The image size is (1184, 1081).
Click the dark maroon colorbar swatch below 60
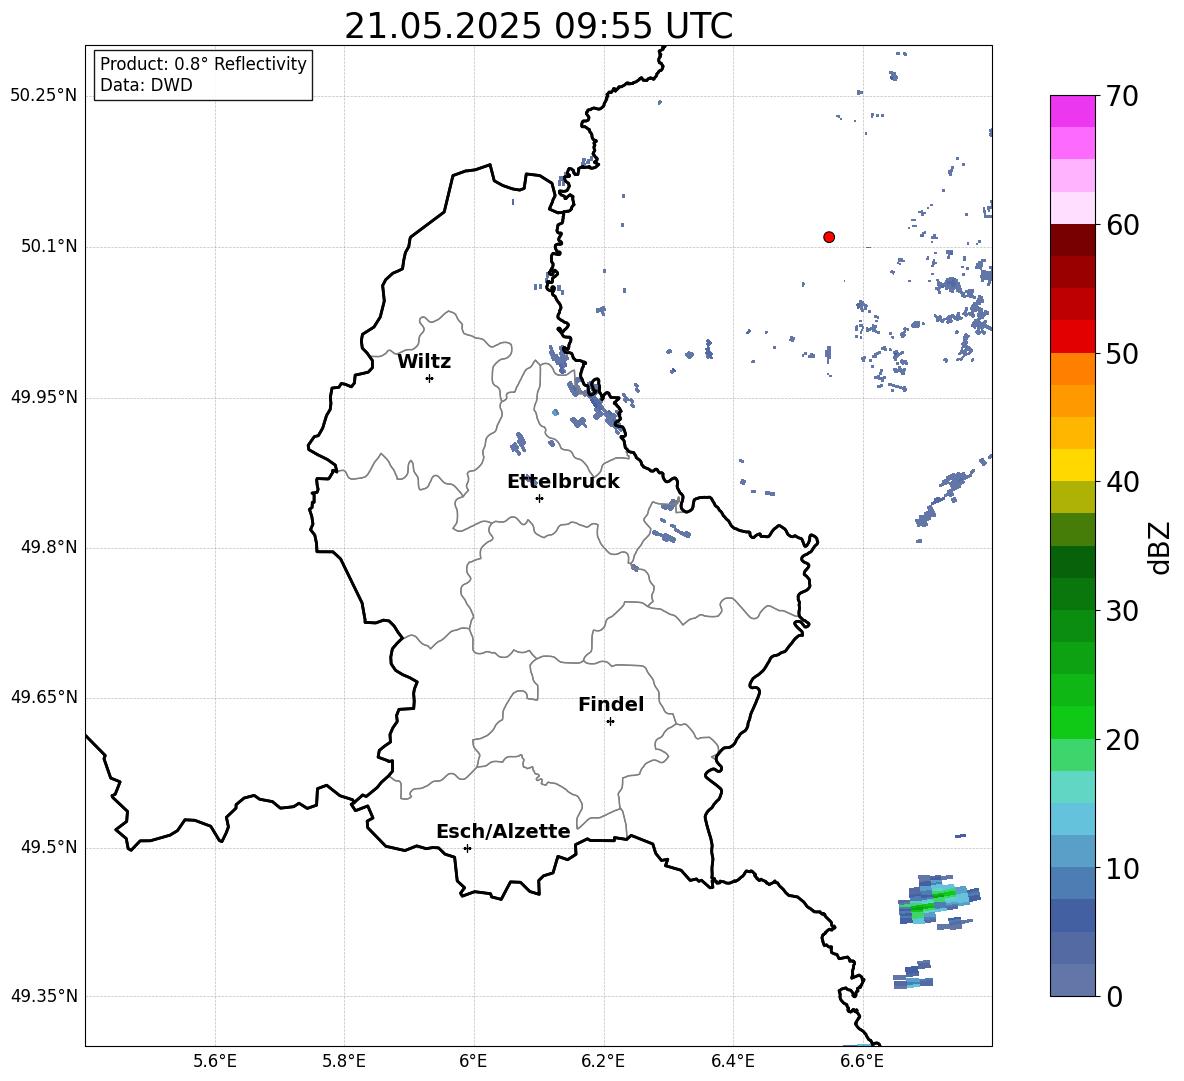click(1073, 240)
